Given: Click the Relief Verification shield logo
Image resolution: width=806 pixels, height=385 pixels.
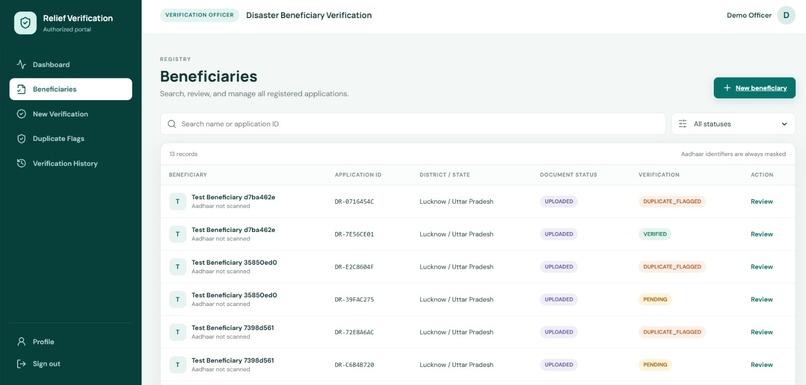Looking at the screenshot, I should (x=25, y=23).
